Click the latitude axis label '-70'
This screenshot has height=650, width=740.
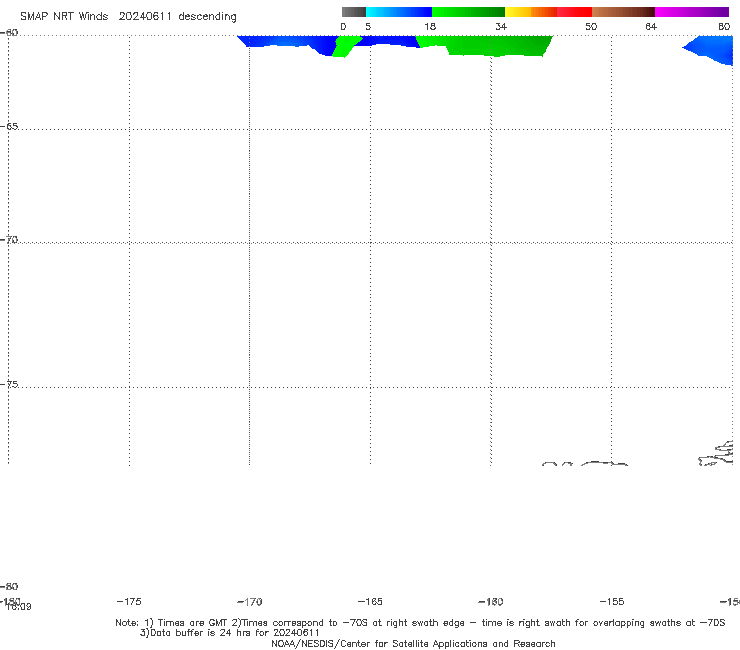coord(9,240)
